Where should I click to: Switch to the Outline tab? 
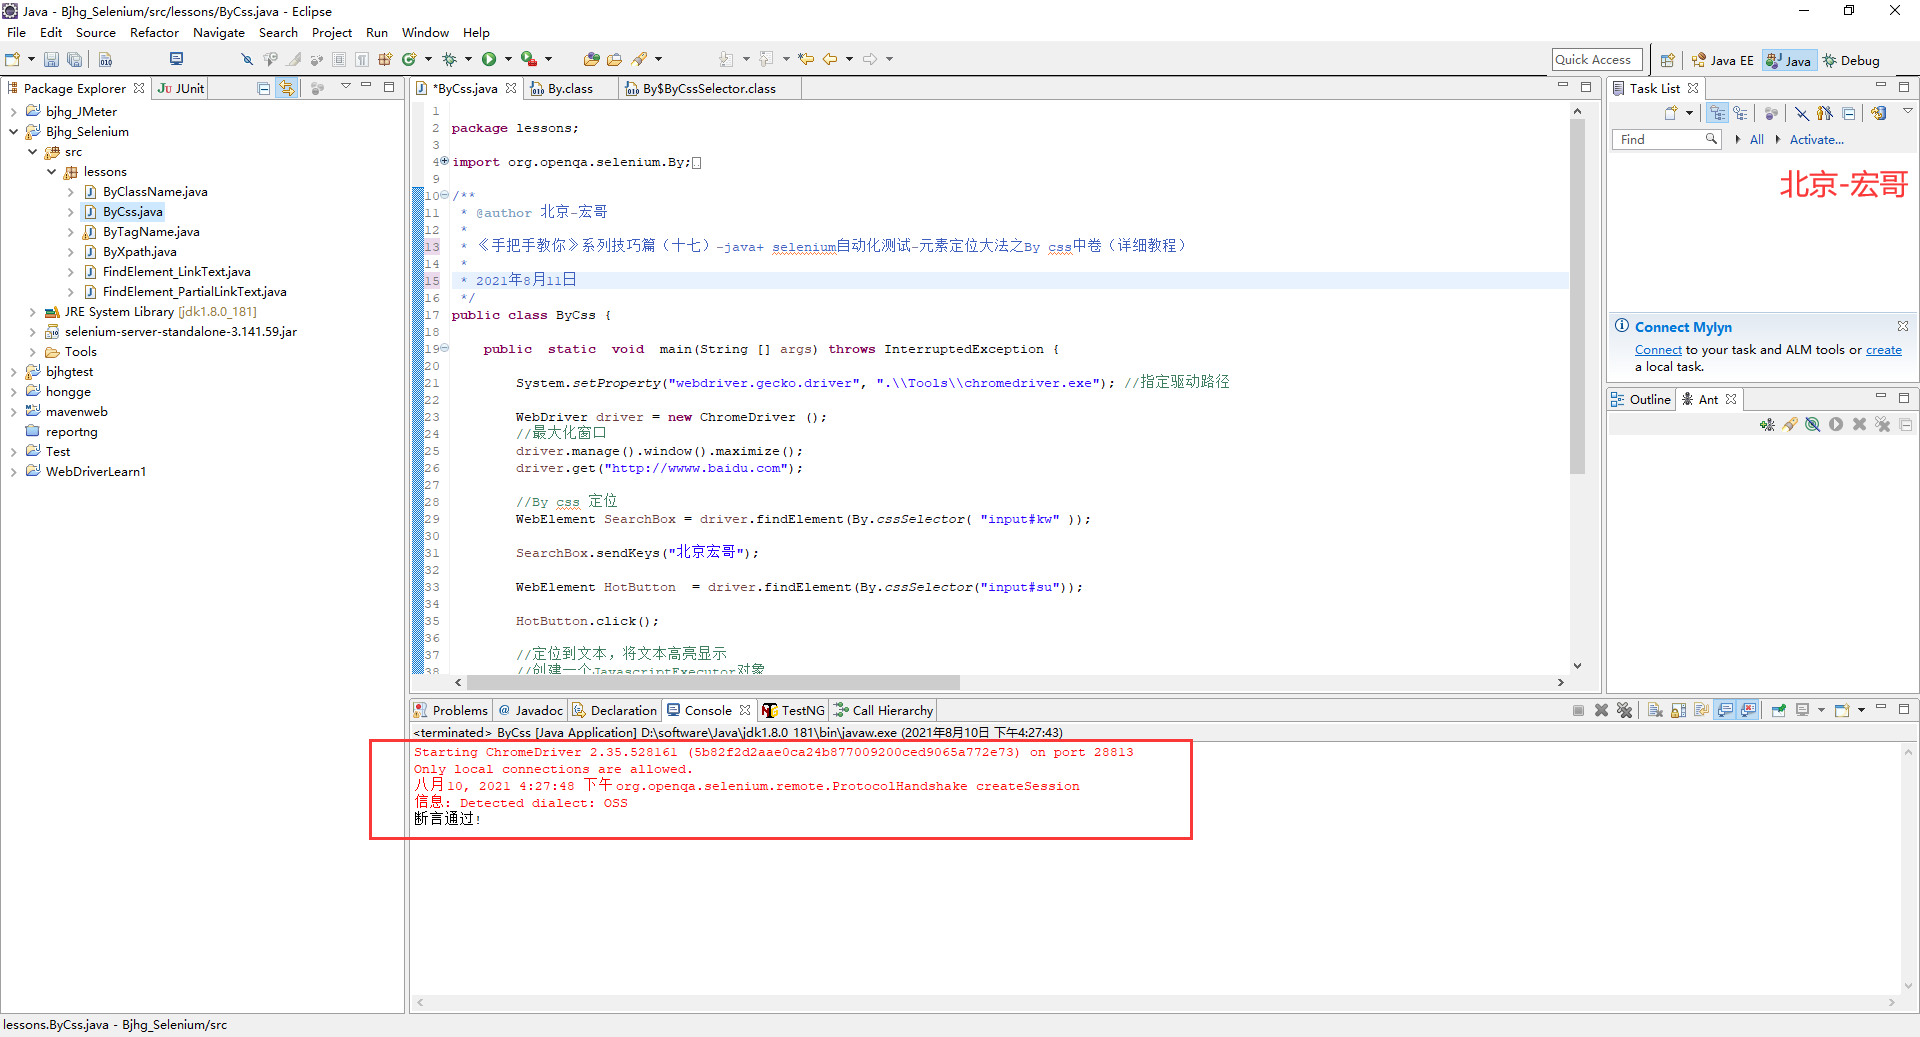(1640, 400)
